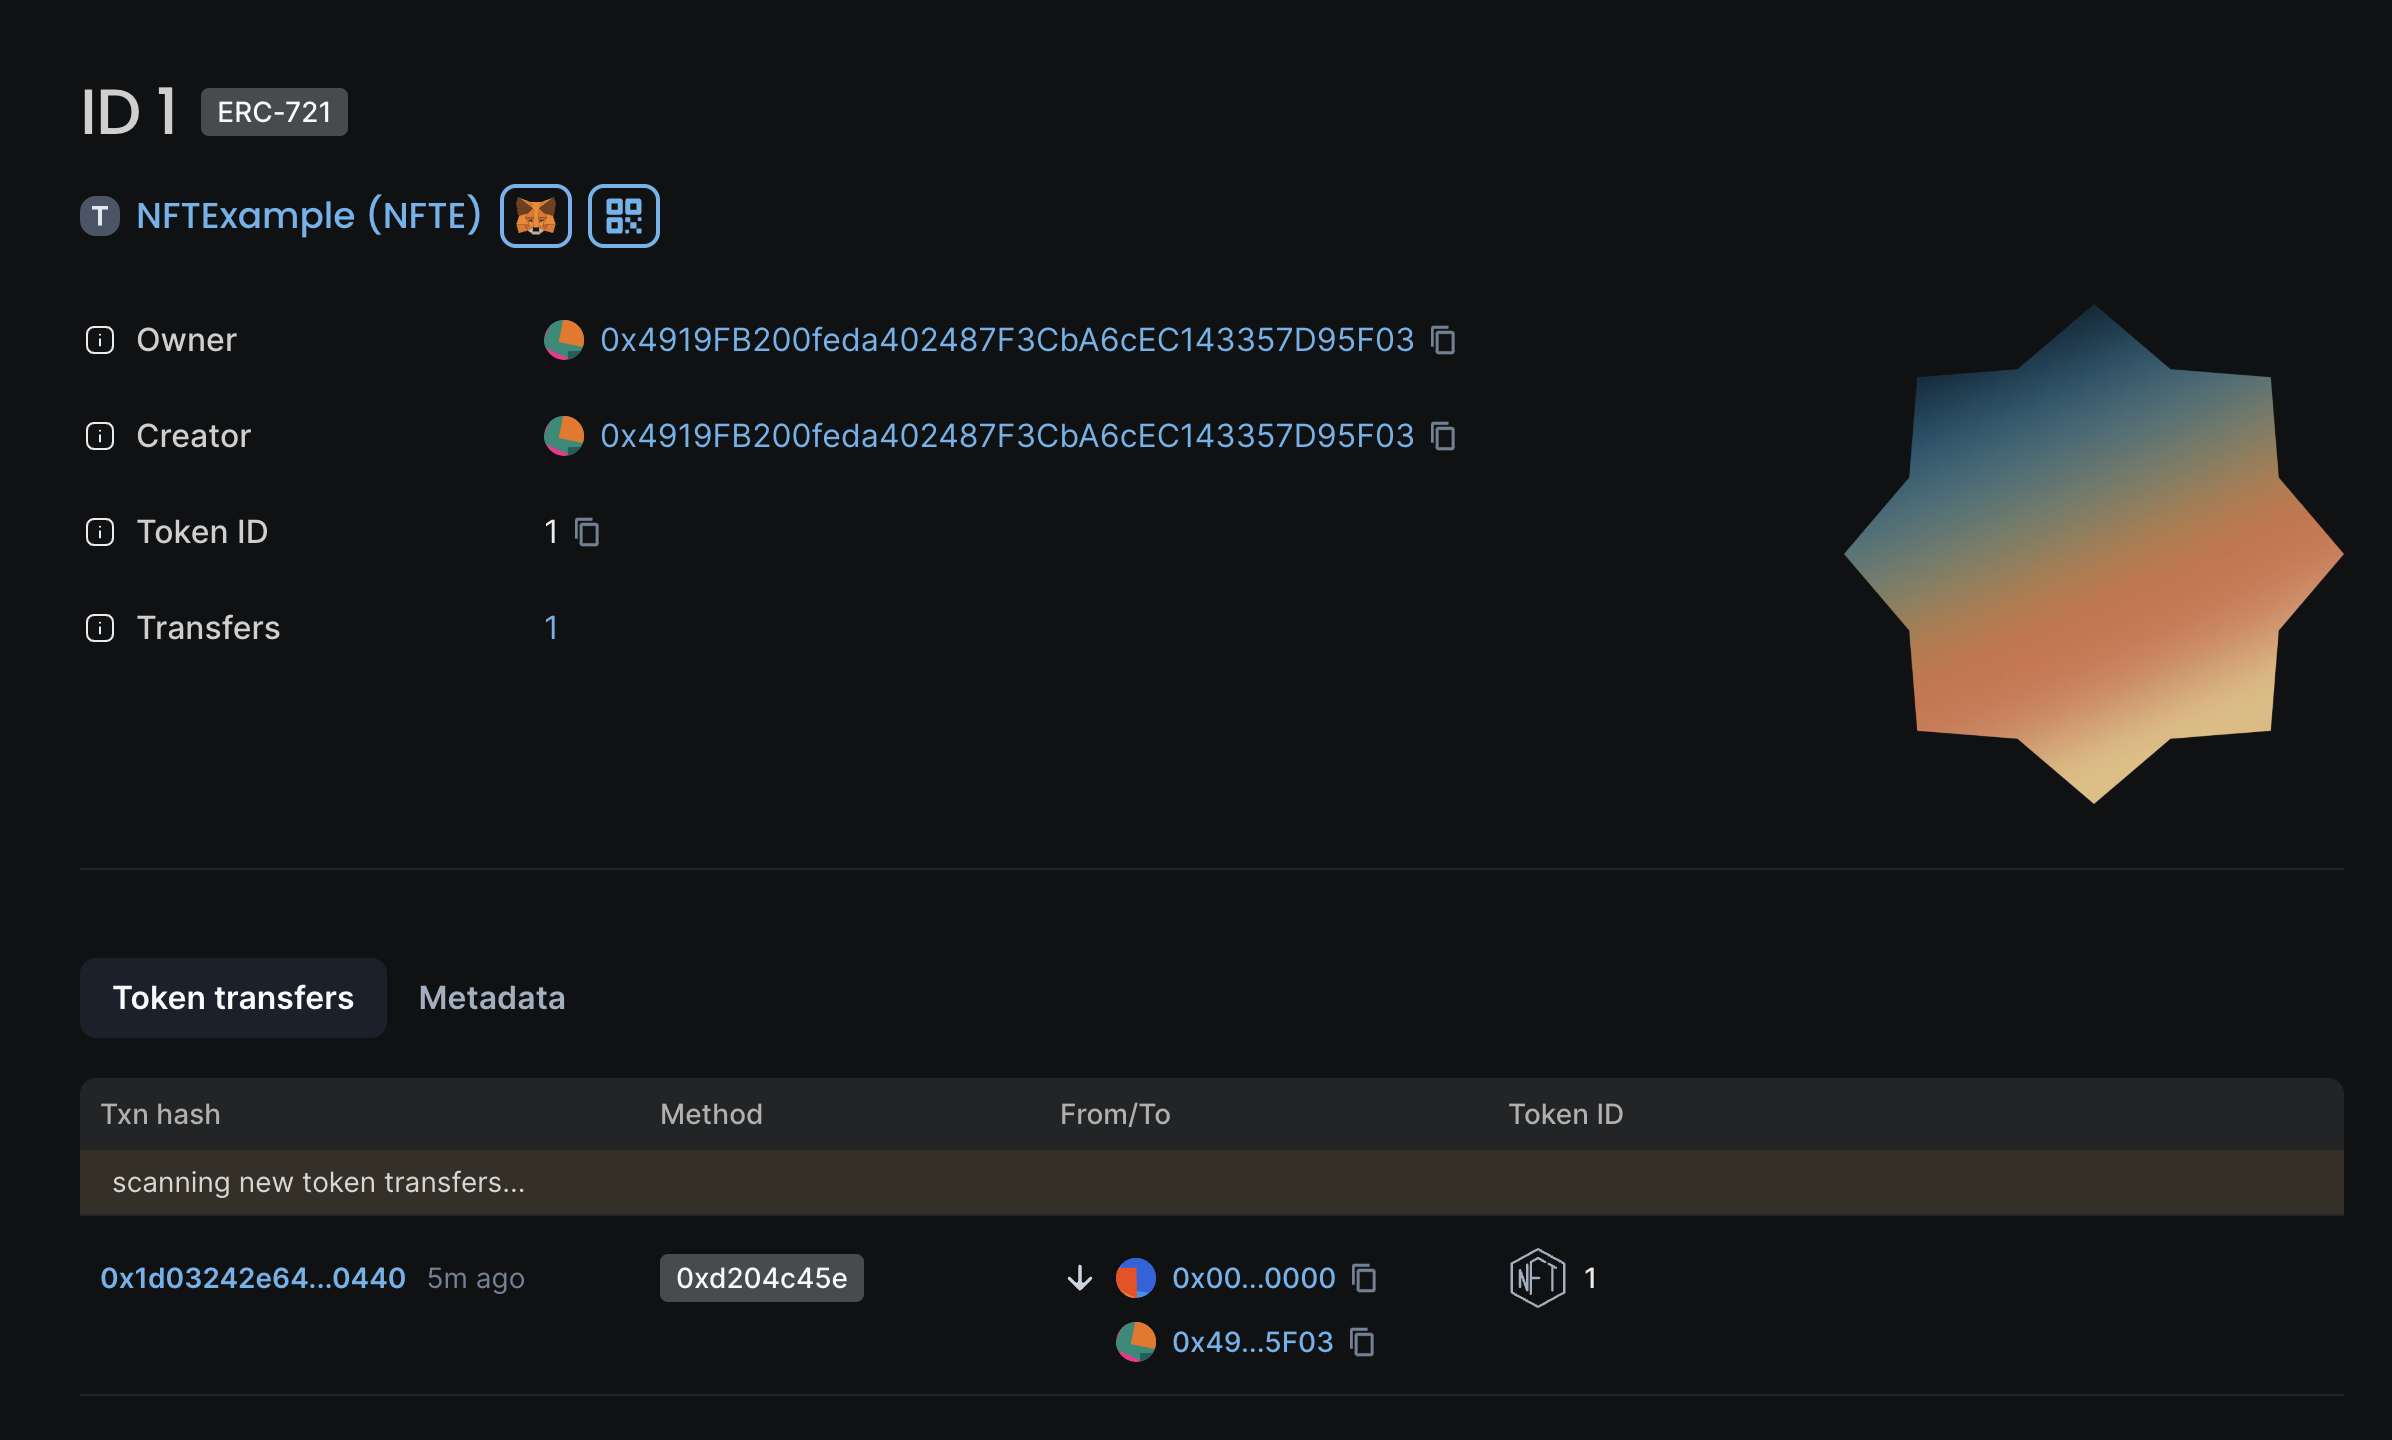
Task: Click the Creator info icon
Action: [x=100, y=436]
